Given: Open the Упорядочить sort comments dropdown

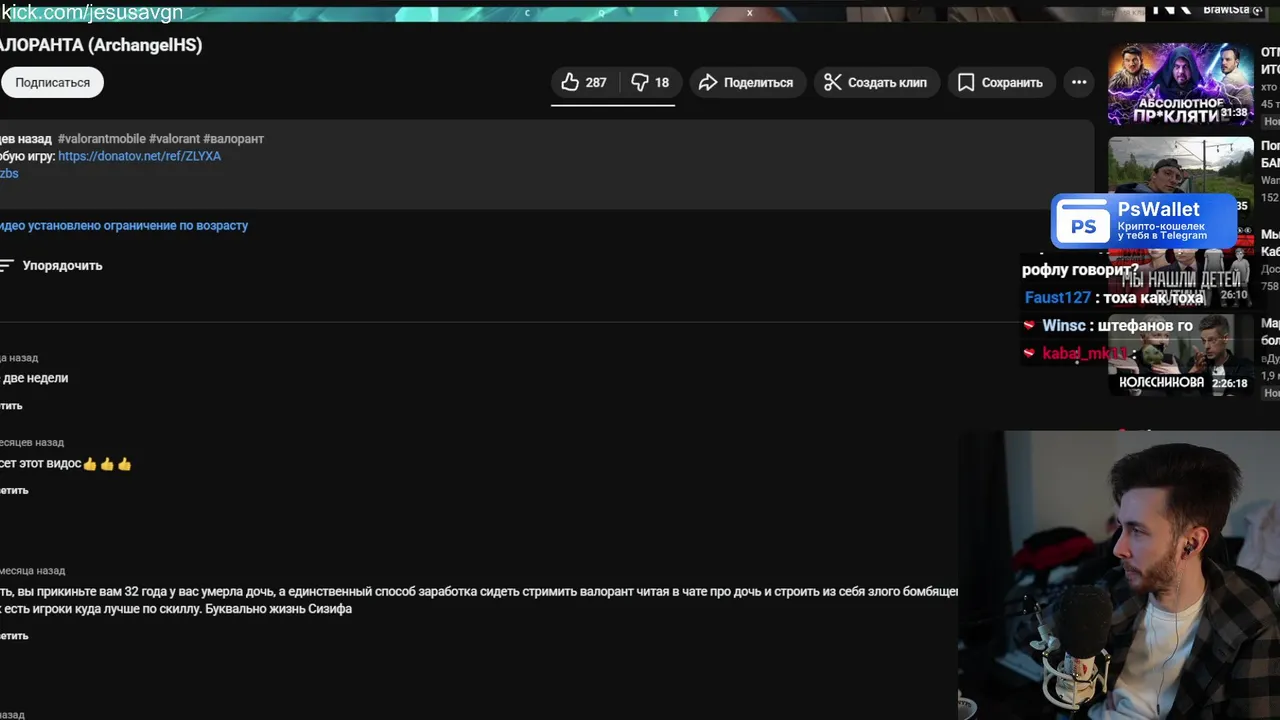Looking at the screenshot, I should click(x=51, y=265).
